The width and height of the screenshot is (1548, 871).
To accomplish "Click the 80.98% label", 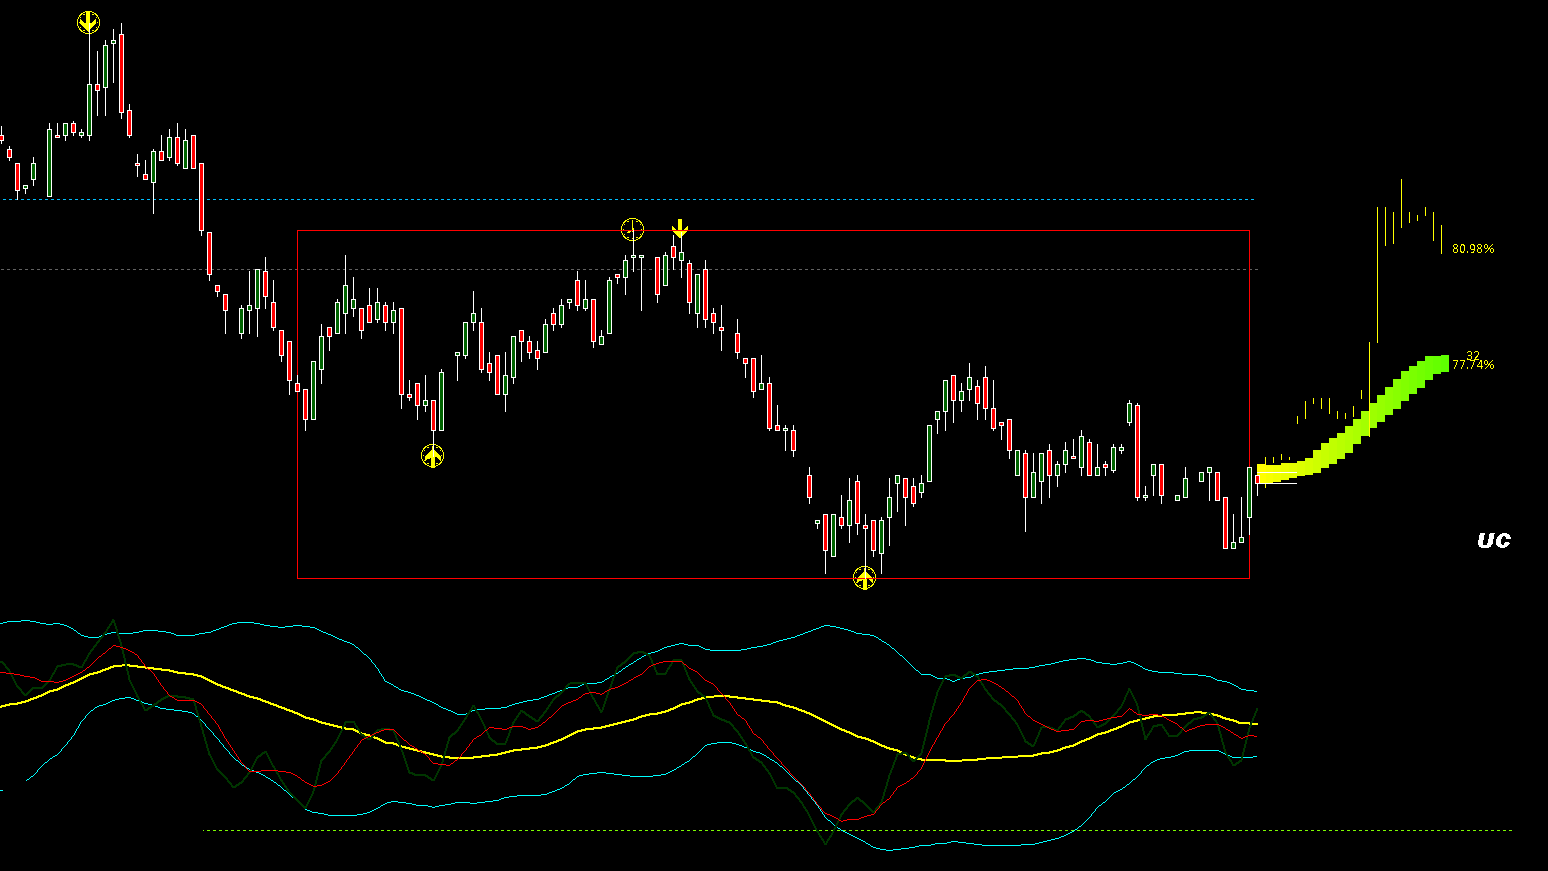I will coord(1473,249).
